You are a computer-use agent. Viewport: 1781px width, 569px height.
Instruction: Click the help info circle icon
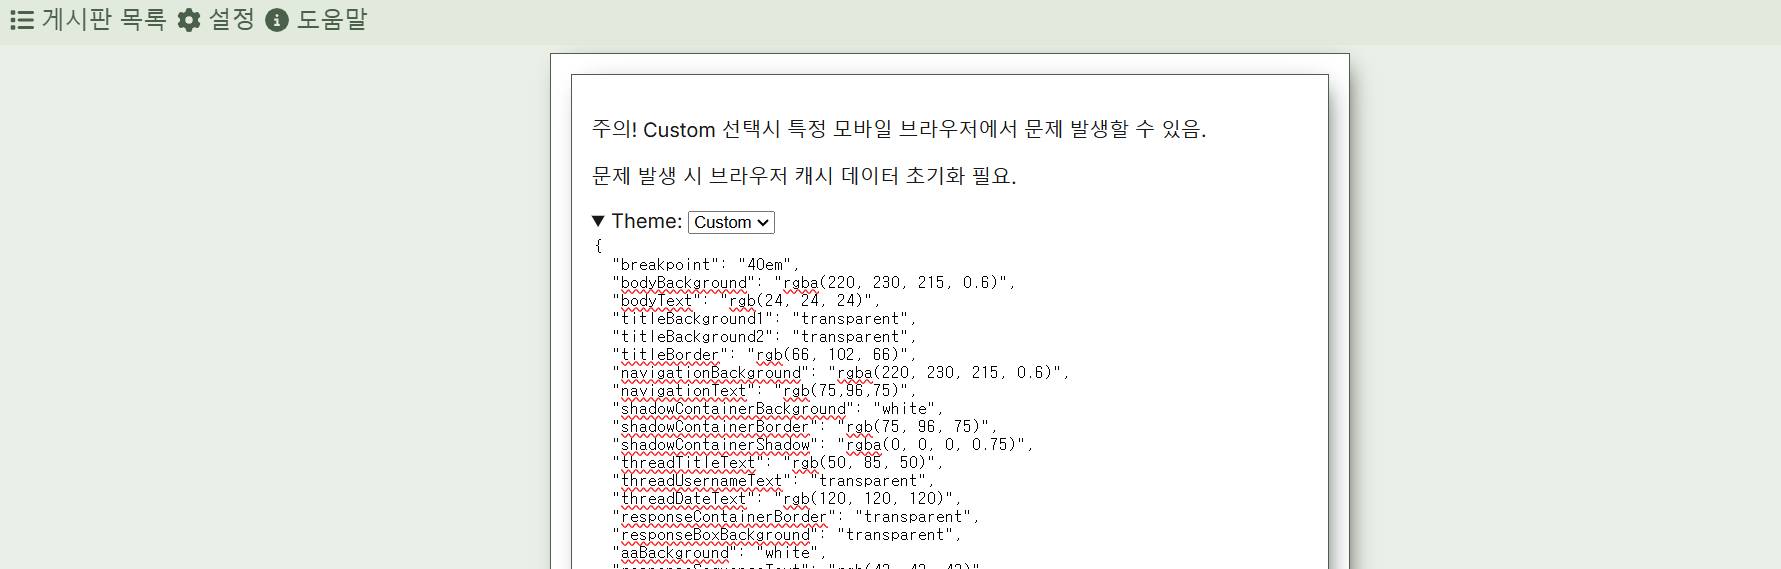tap(277, 20)
